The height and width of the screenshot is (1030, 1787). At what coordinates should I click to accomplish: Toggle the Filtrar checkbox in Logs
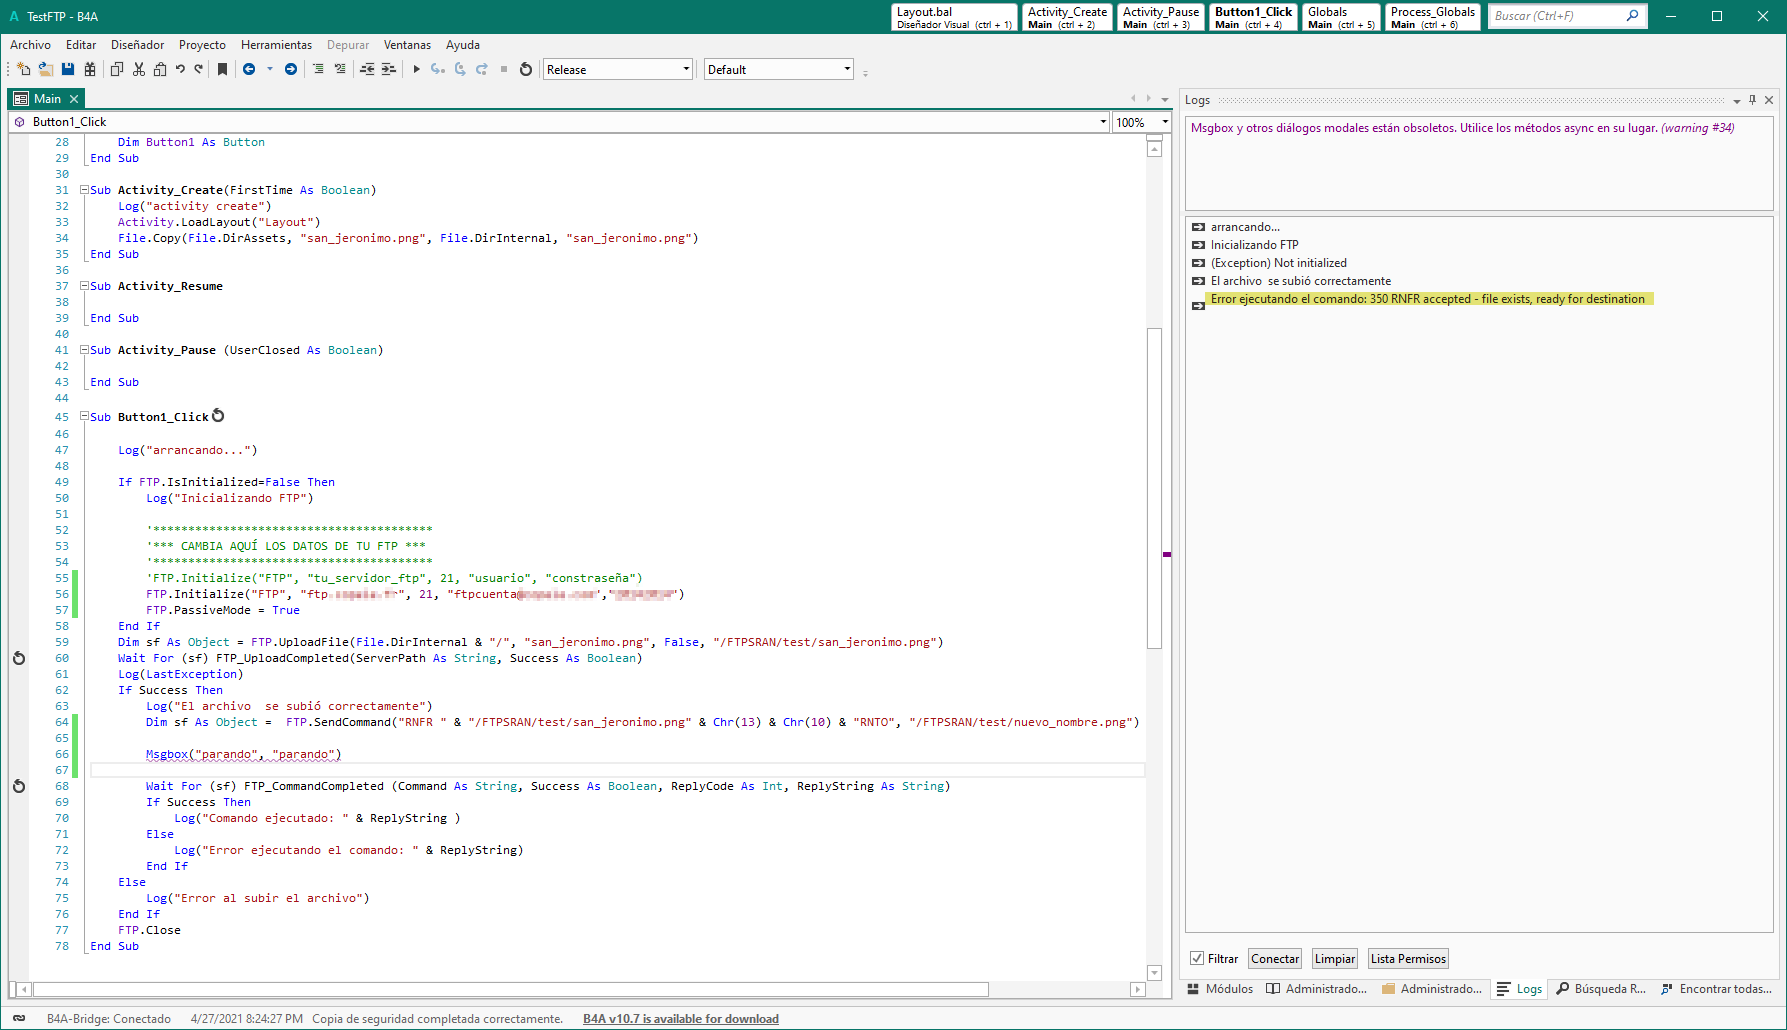pyautogui.click(x=1197, y=958)
